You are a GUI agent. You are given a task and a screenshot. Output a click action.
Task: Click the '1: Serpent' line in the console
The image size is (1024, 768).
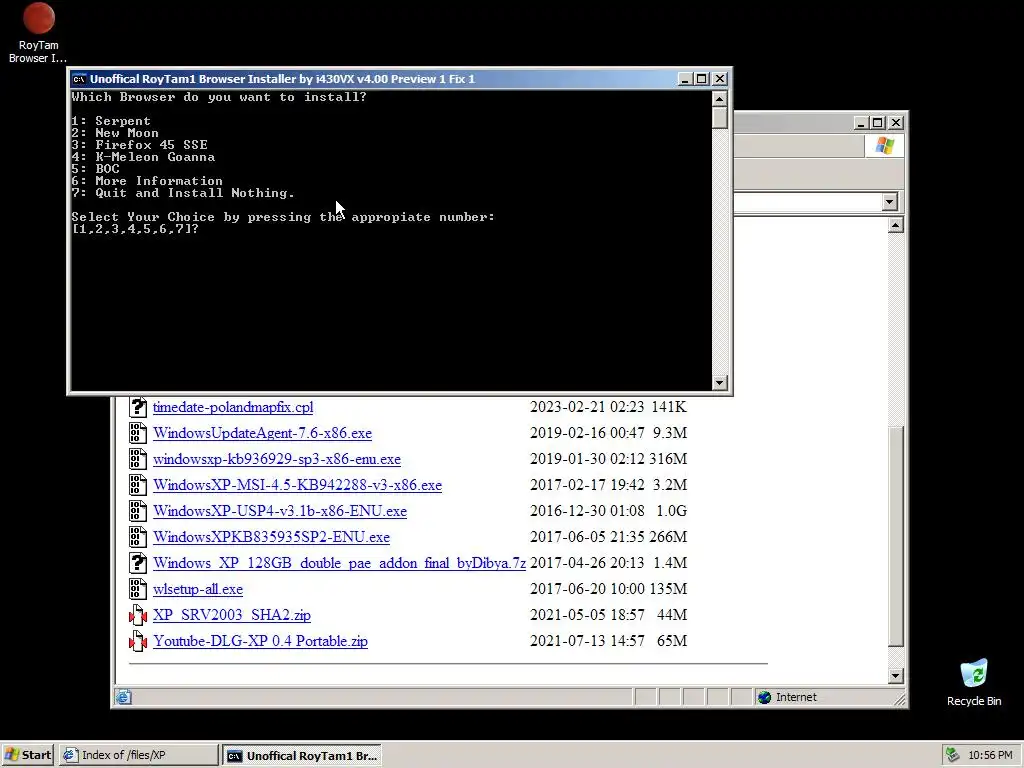coord(111,121)
